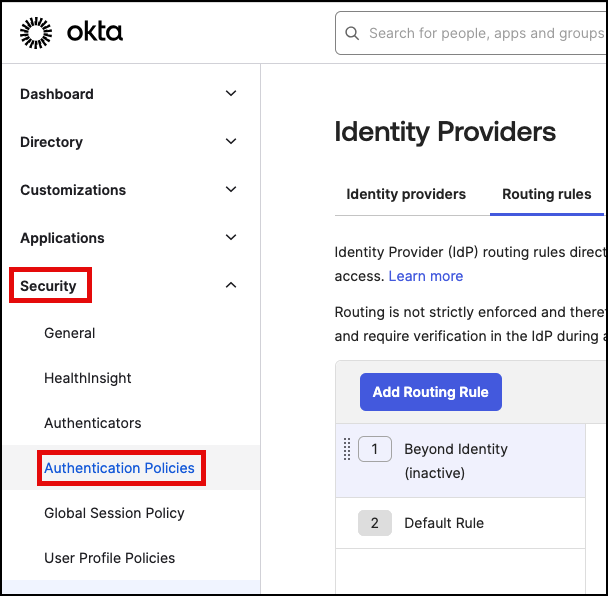The image size is (608, 596).
Task: Click the search magnifier icon
Action: 352,34
